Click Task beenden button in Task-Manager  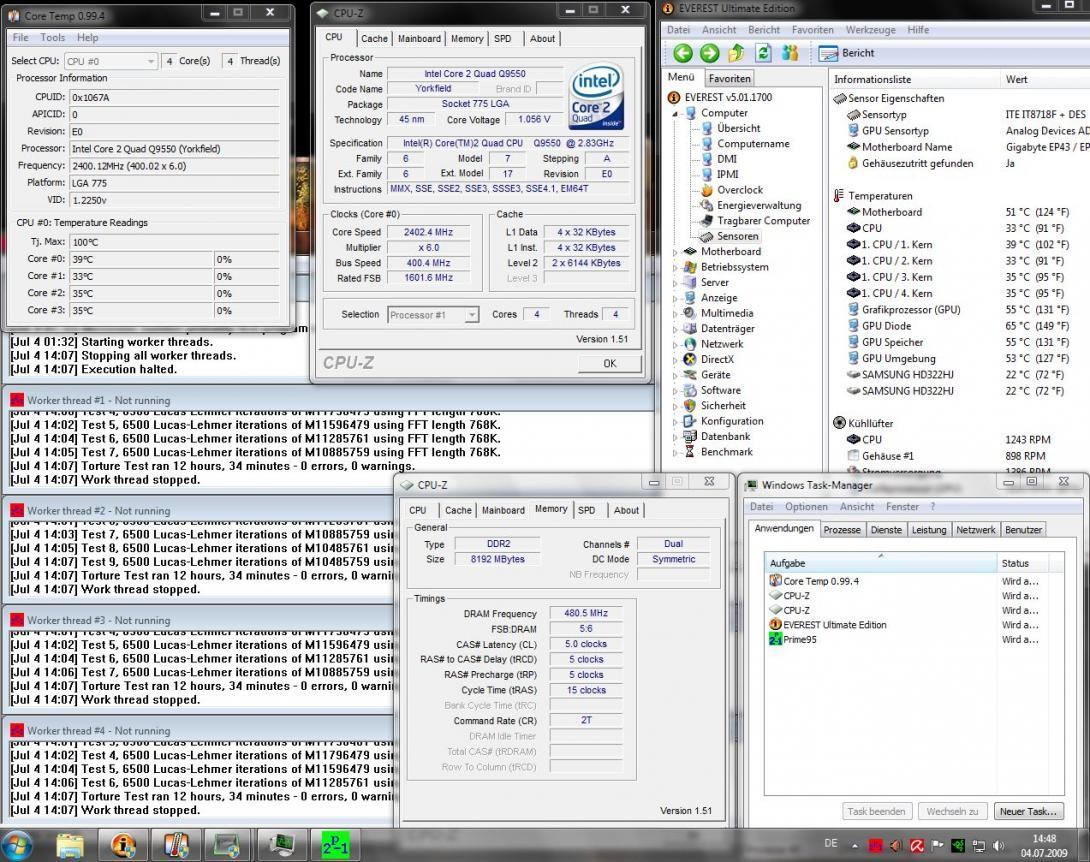tap(876, 811)
